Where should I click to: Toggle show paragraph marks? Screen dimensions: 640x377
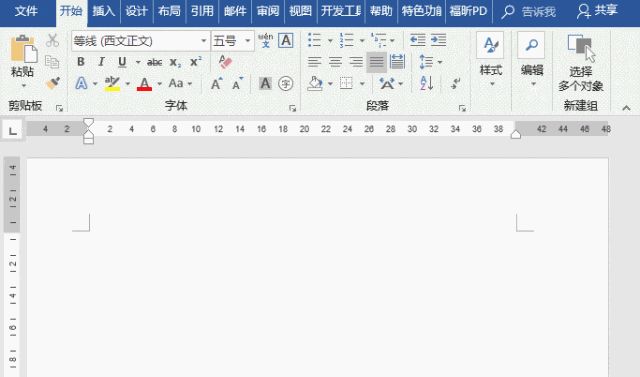[x=456, y=84]
